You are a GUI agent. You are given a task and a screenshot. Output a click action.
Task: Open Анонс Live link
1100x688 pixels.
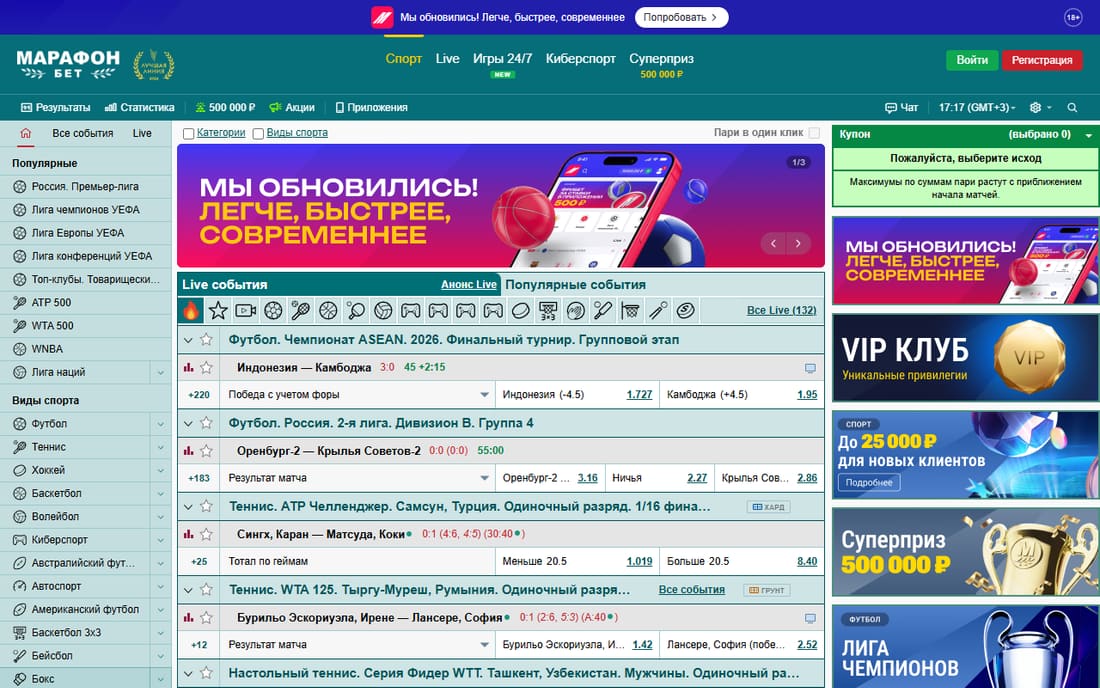pos(469,284)
